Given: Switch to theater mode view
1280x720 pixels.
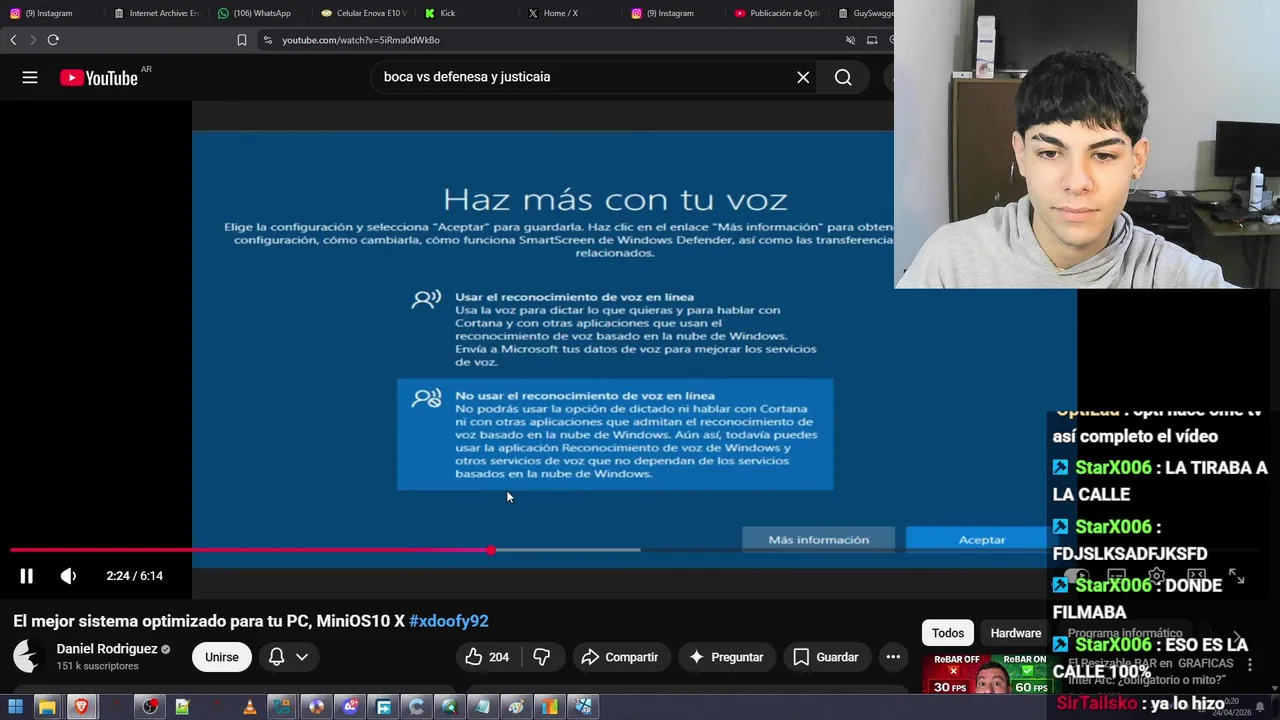Looking at the screenshot, I should coord(1196,576).
